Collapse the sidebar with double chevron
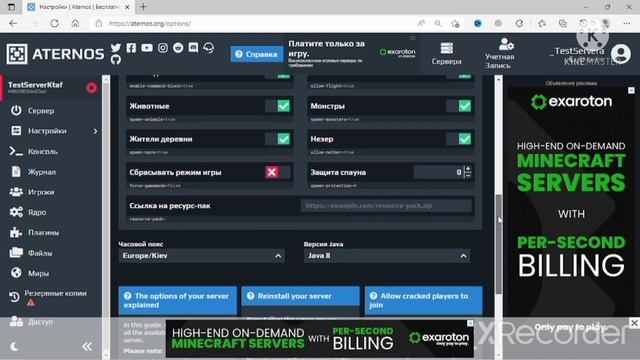The height and width of the screenshot is (360, 640). [87, 347]
